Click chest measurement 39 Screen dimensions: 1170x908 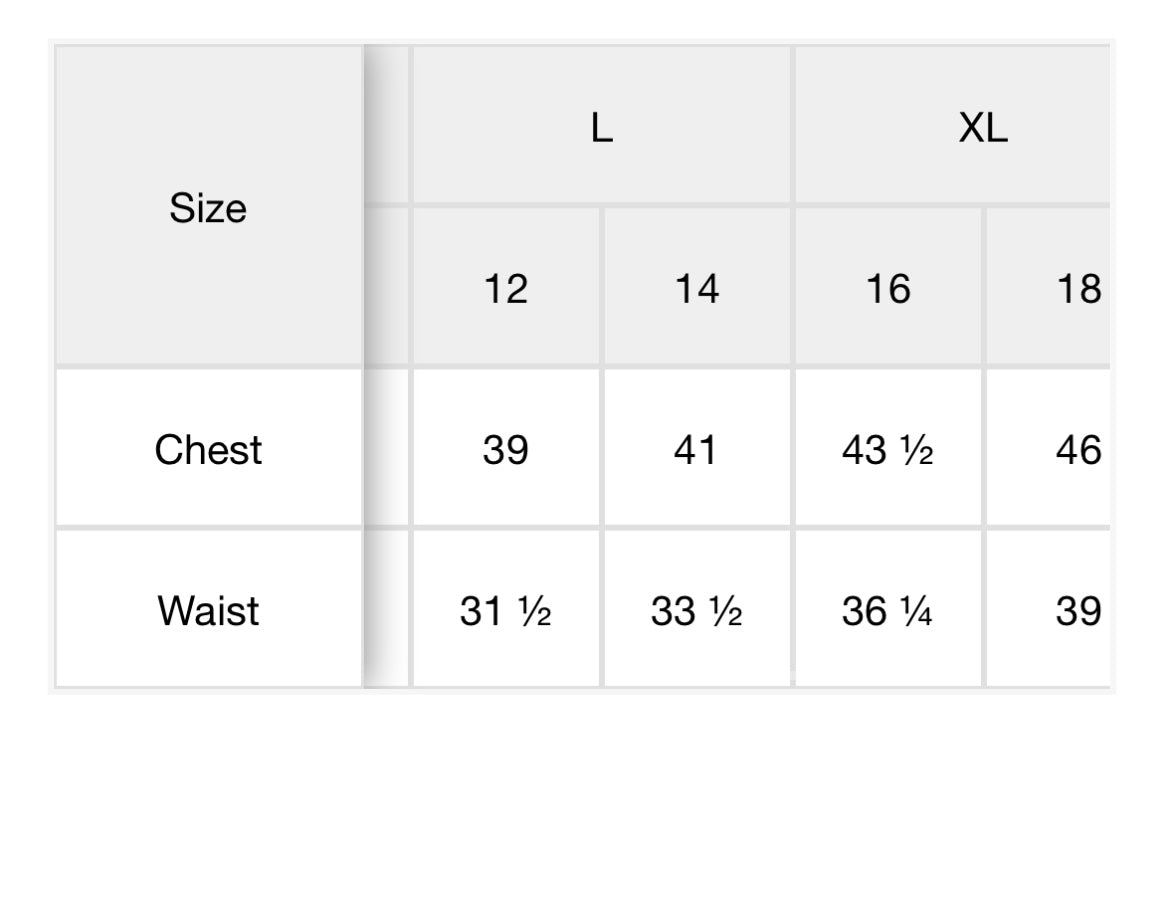[505, 450]
